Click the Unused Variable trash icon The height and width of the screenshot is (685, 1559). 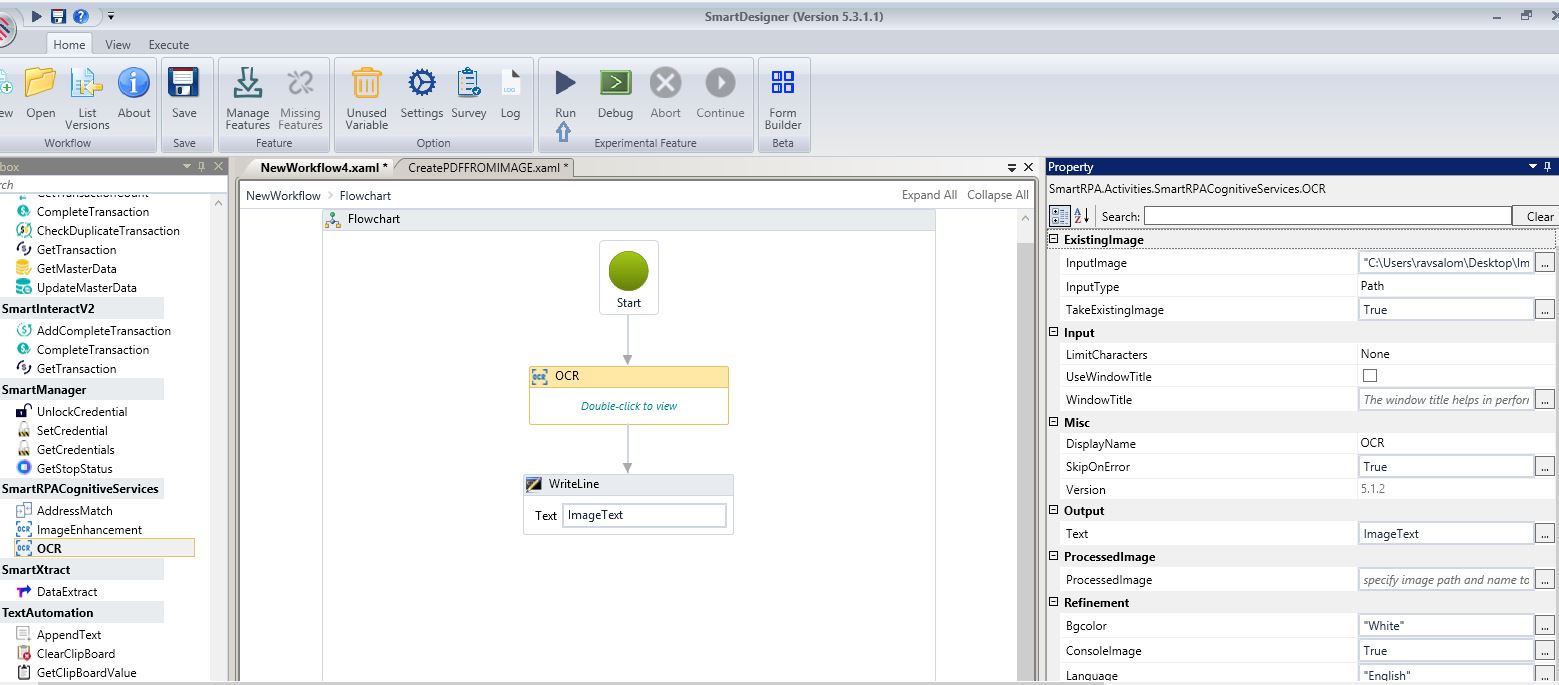(366, 84)
